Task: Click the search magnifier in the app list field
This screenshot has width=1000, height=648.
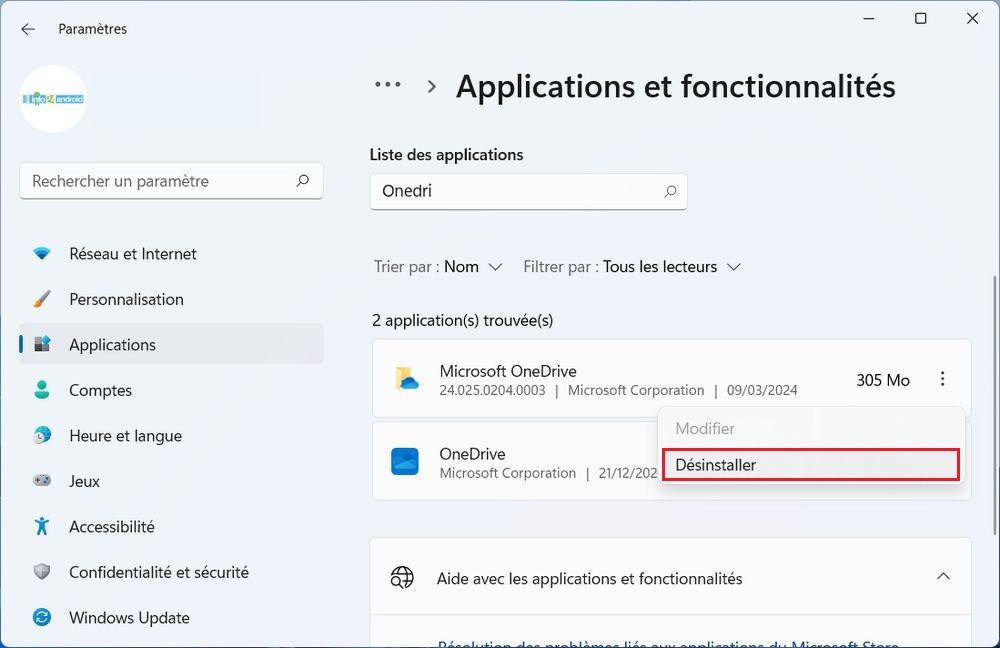Action: click(669, 191)
